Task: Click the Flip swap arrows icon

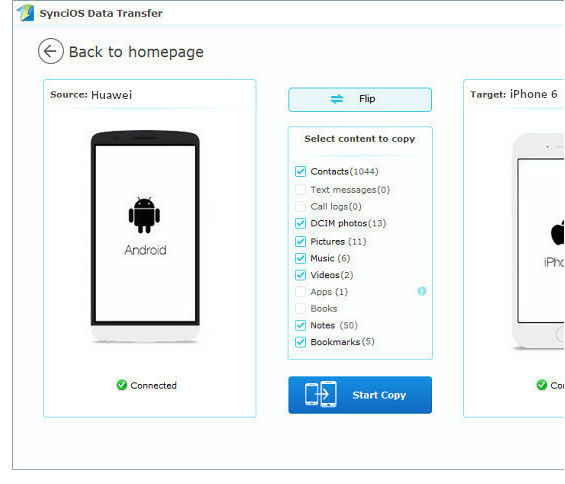Action: pos(337,99)
